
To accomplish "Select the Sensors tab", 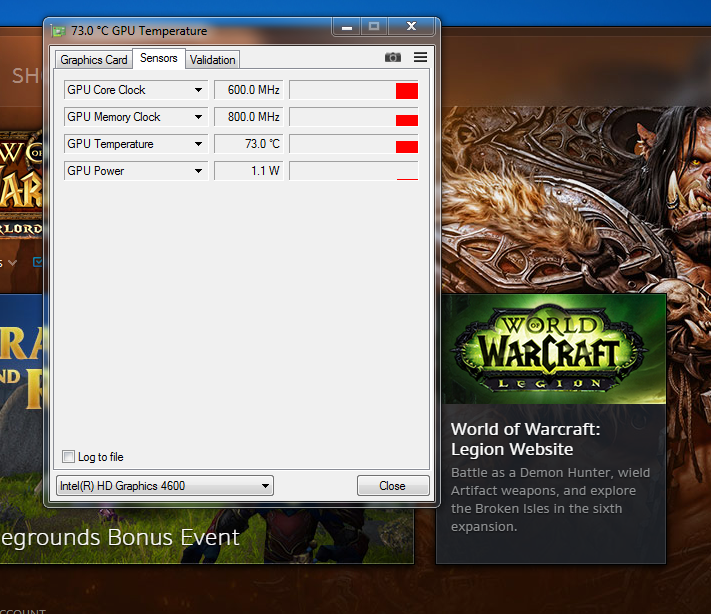I will point(159,58).
